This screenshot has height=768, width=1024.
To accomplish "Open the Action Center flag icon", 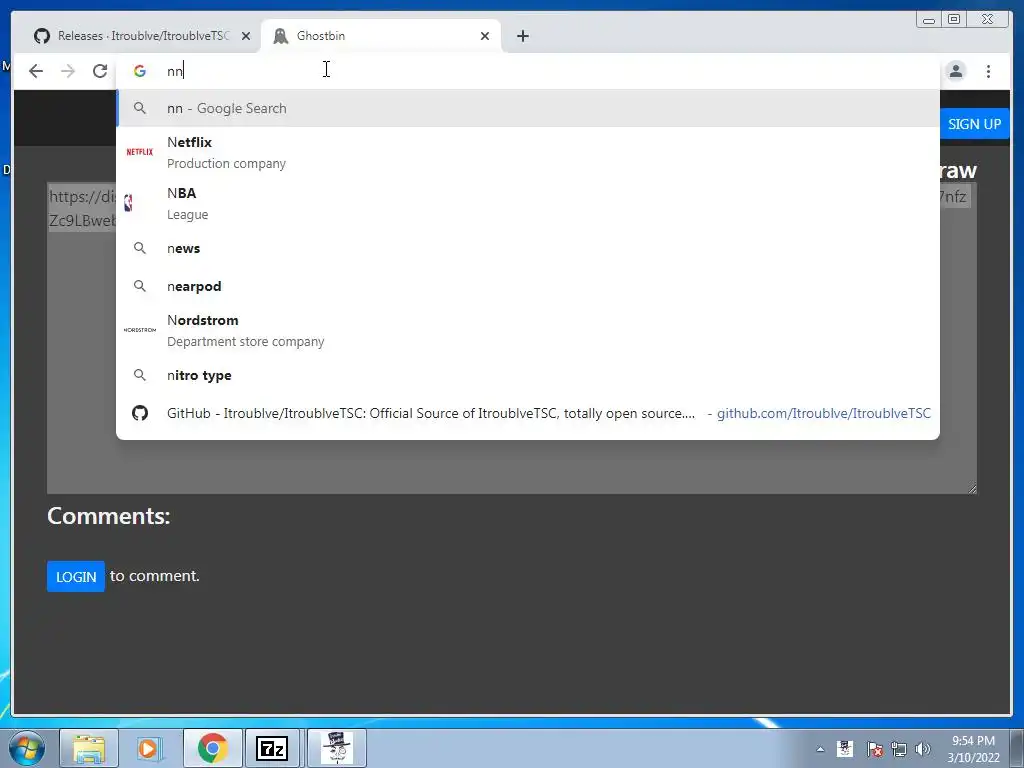I will coord(874,749).
